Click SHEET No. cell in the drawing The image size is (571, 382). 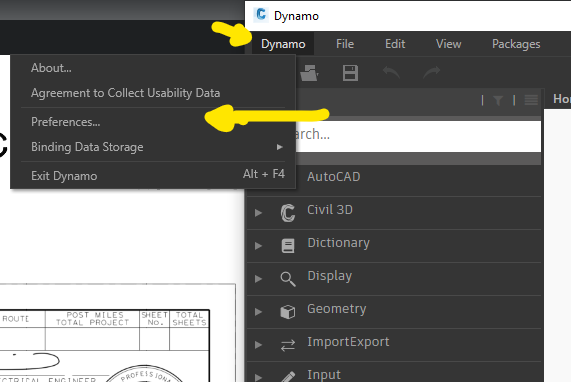pos(155,319)
